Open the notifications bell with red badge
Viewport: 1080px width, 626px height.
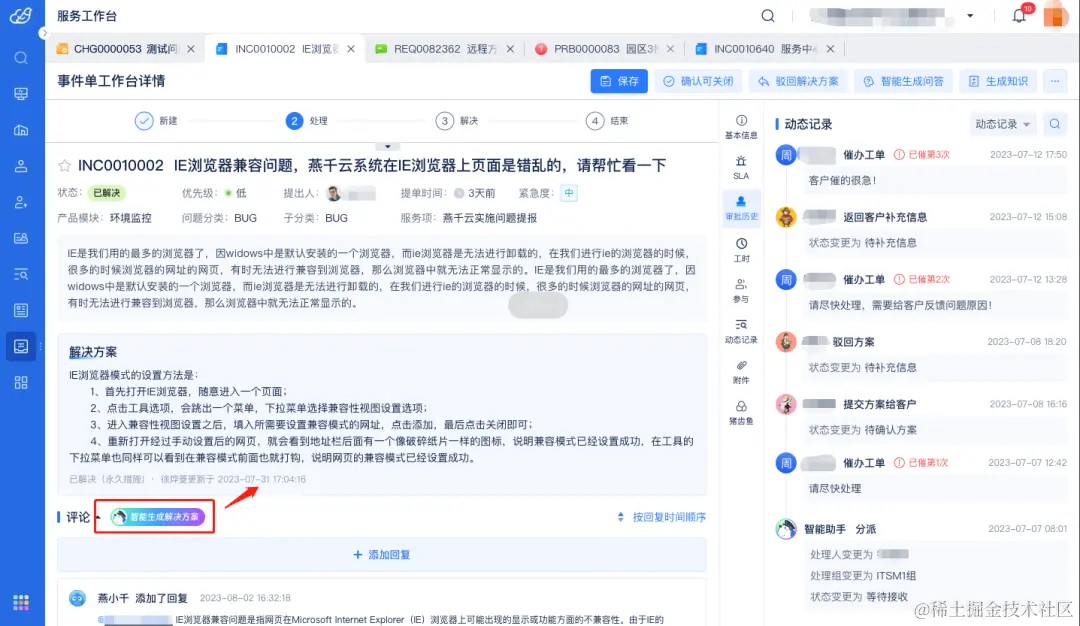pos(1019,16)
